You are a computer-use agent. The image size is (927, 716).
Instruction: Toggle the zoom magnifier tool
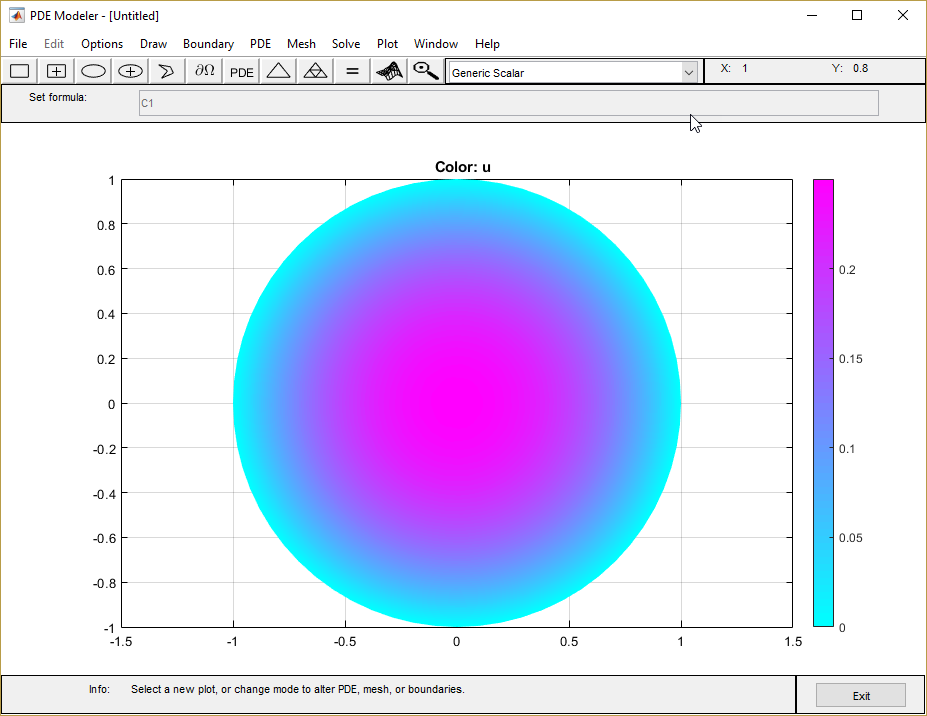tap(426, 72)
